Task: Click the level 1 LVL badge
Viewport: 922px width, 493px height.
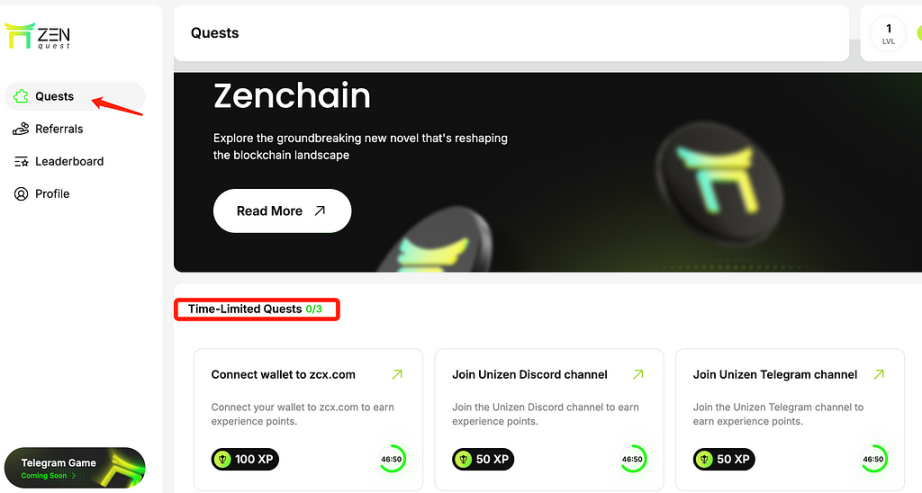Action: click(888, 34)
